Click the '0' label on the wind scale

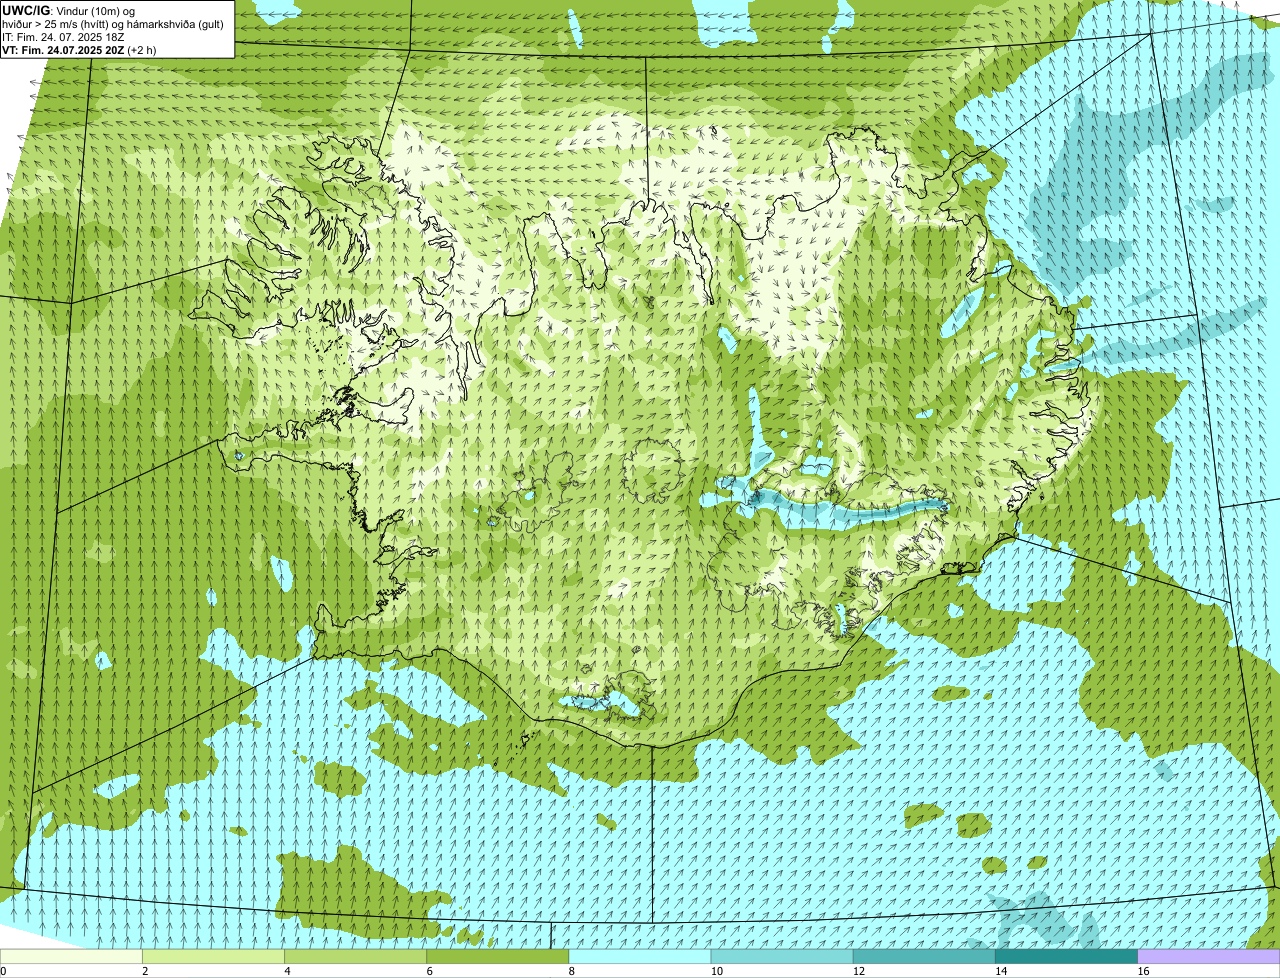pos(3,971)
